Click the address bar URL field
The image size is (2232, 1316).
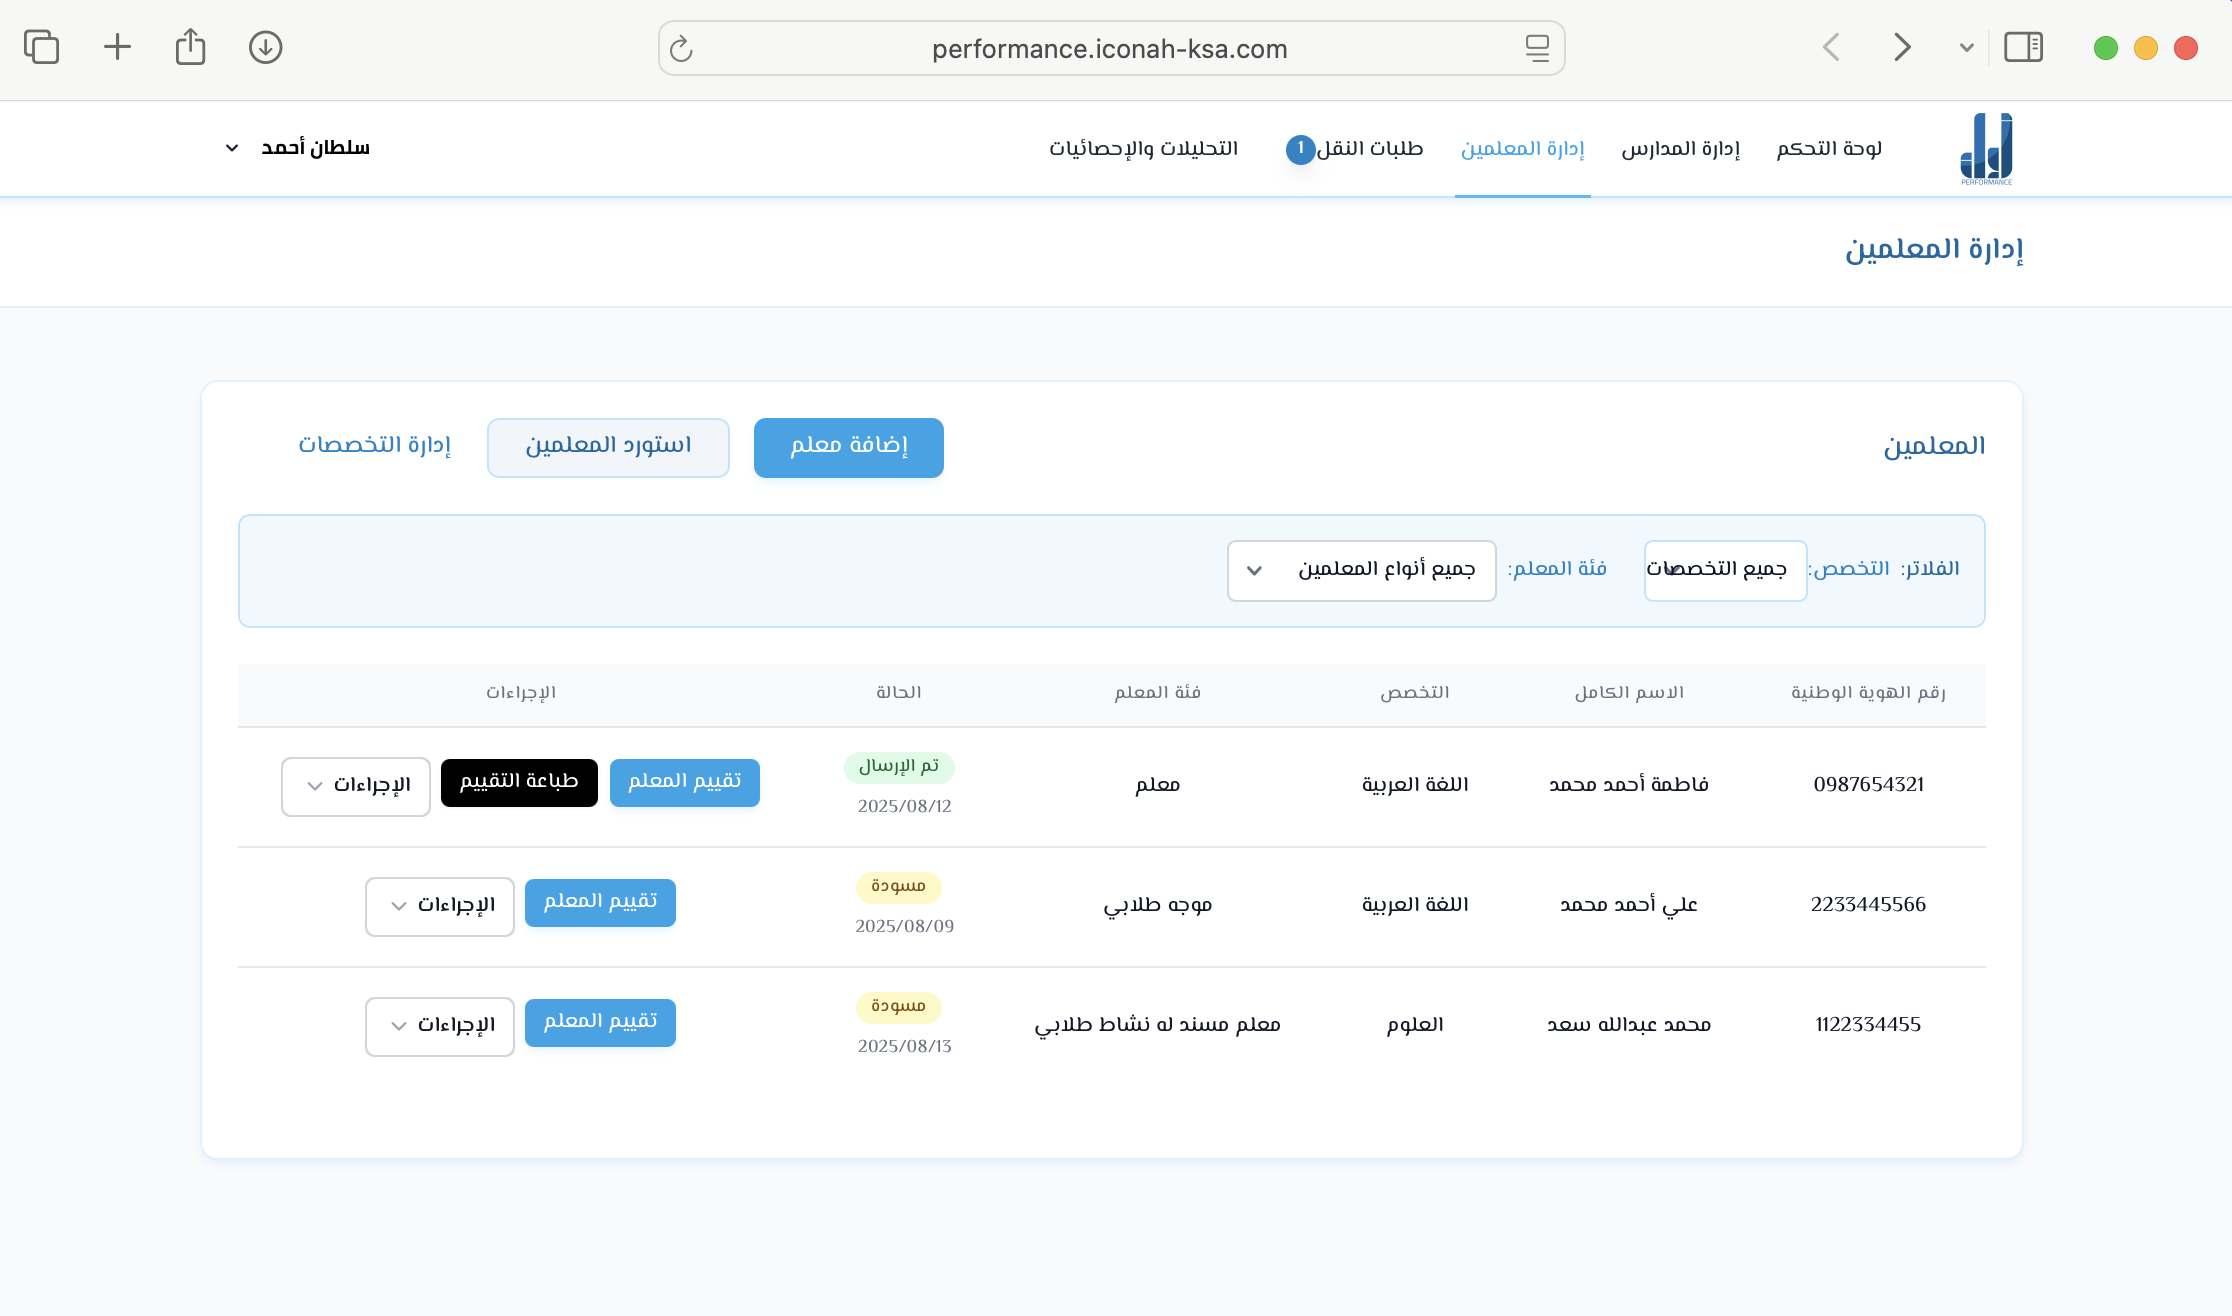1108,48
